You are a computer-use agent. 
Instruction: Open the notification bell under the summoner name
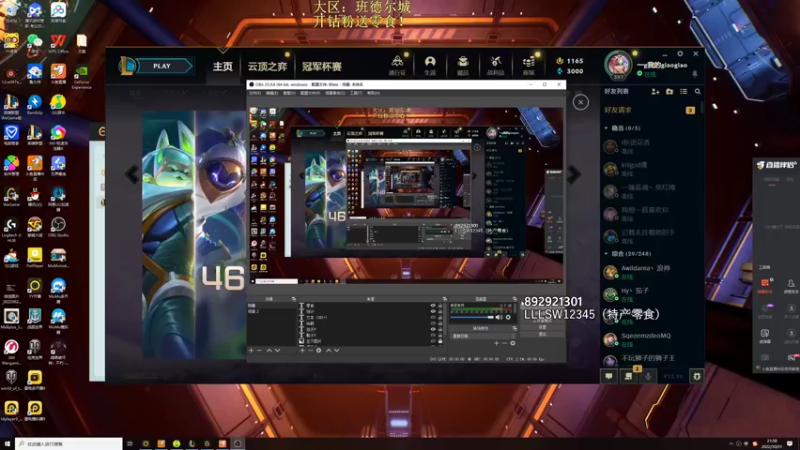[694, 74]
